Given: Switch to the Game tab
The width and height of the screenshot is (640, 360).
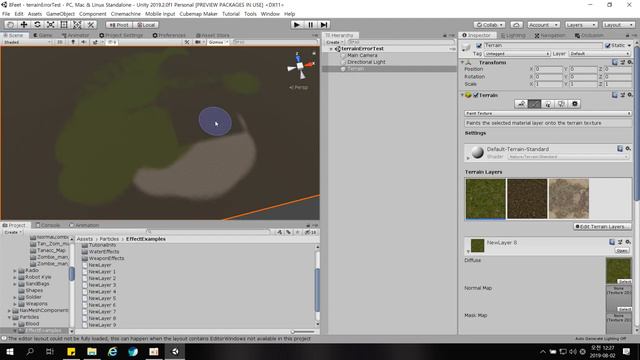Looking at the screenshot, I should pyautogui.click(x=43, y=36).
